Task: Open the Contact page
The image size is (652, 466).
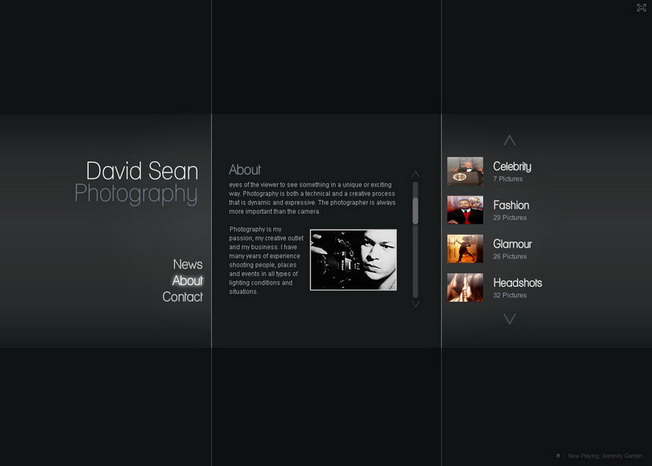Action: coord(182,297)
